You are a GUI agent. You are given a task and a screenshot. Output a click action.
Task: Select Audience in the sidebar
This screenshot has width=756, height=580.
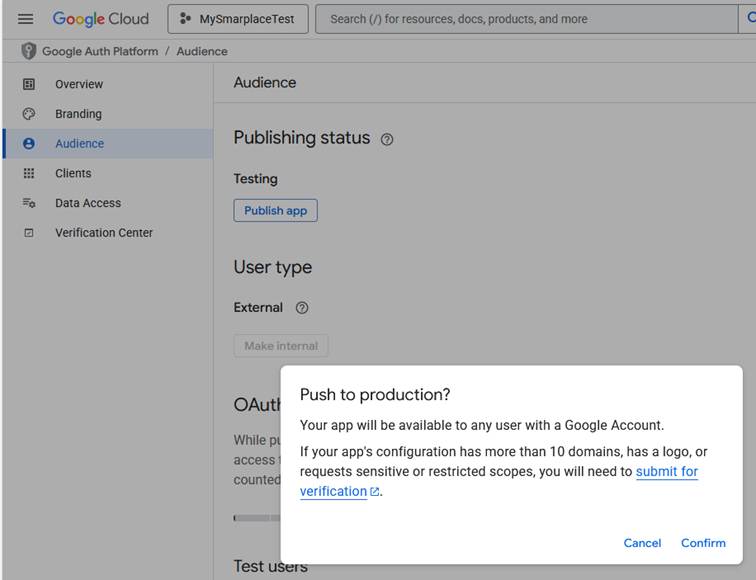(x=79, y=144)
